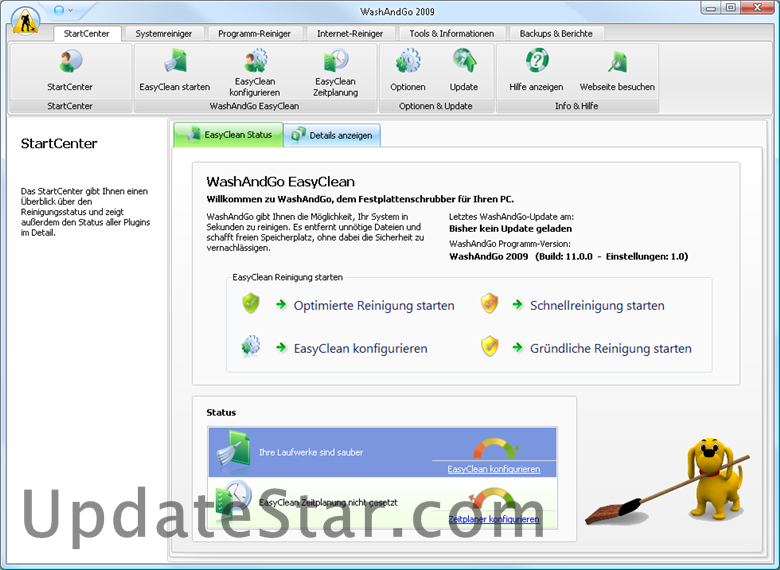Viewport: 780px width, 570px height.
Task: Click the Info & Hilfe group label
Action: pyautogui.click(x=577, y=106)
